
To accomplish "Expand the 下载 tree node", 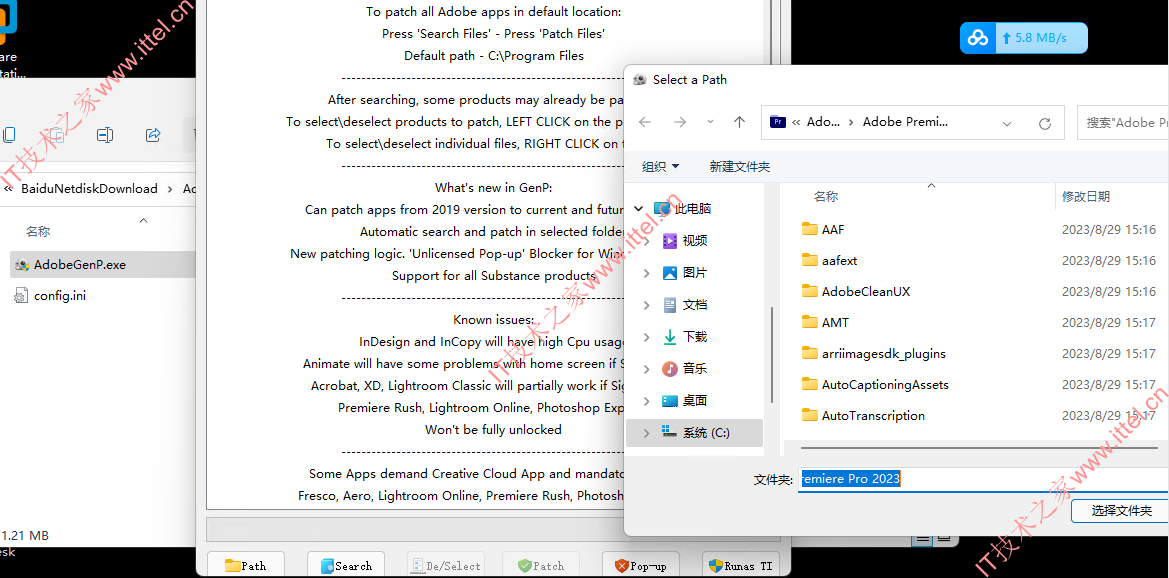I will click(646, 337).
